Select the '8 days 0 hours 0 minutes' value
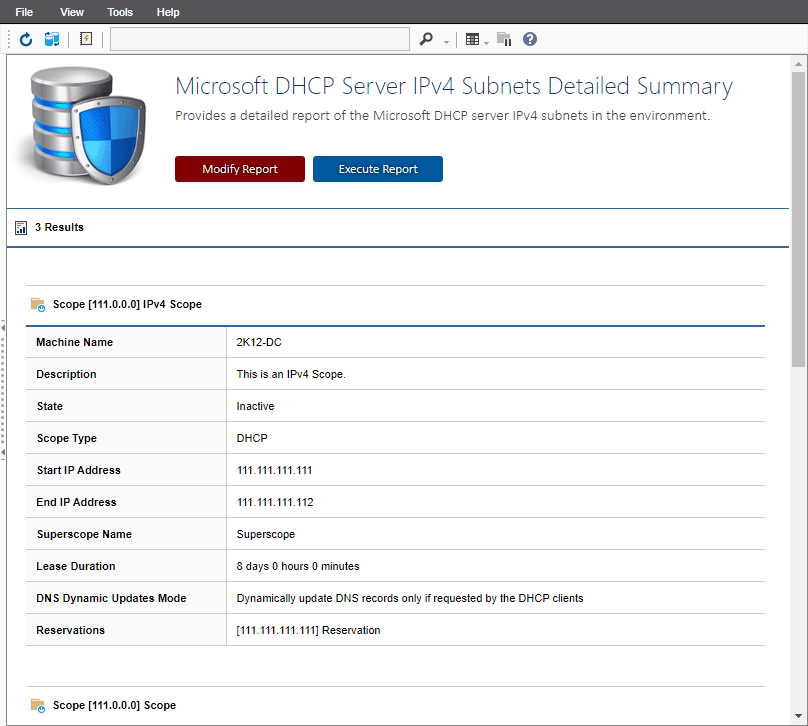 coord(298,566)
